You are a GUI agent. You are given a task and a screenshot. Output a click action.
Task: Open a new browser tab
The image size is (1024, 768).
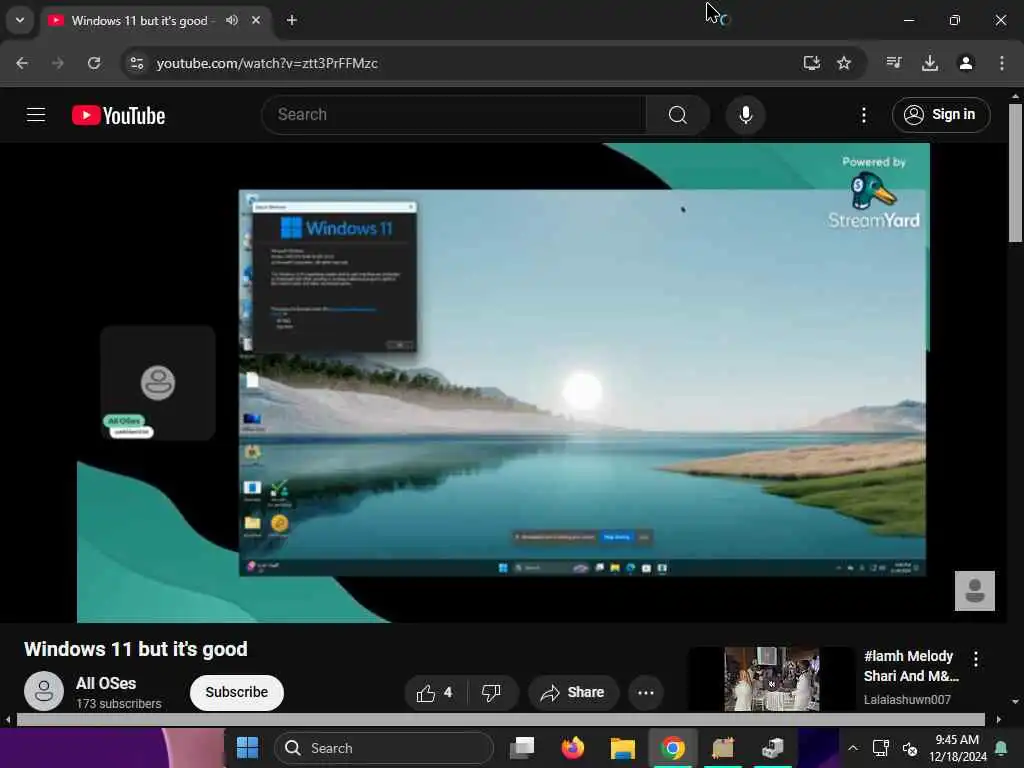point(292,20)
